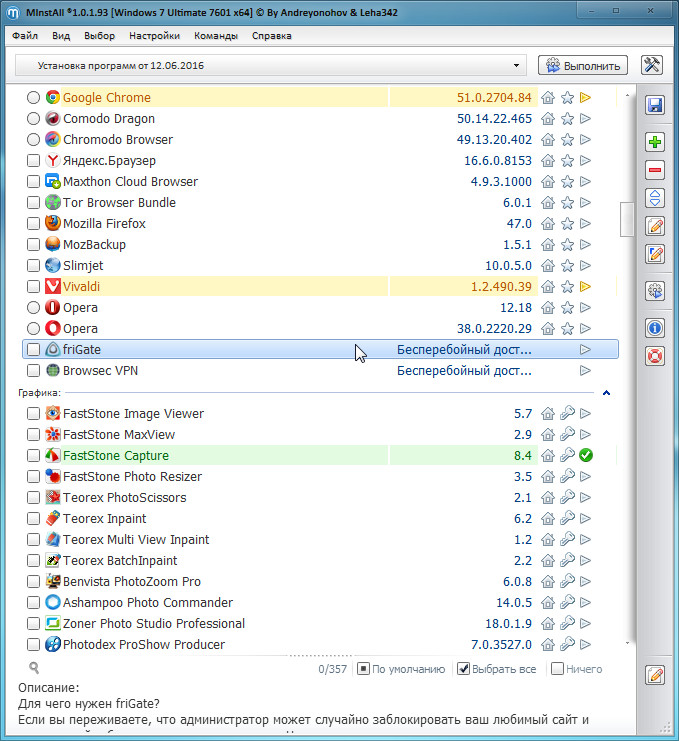Open the Вид menu
The width and height of the screenshot is (679, 741).
[x=61, y=36]
